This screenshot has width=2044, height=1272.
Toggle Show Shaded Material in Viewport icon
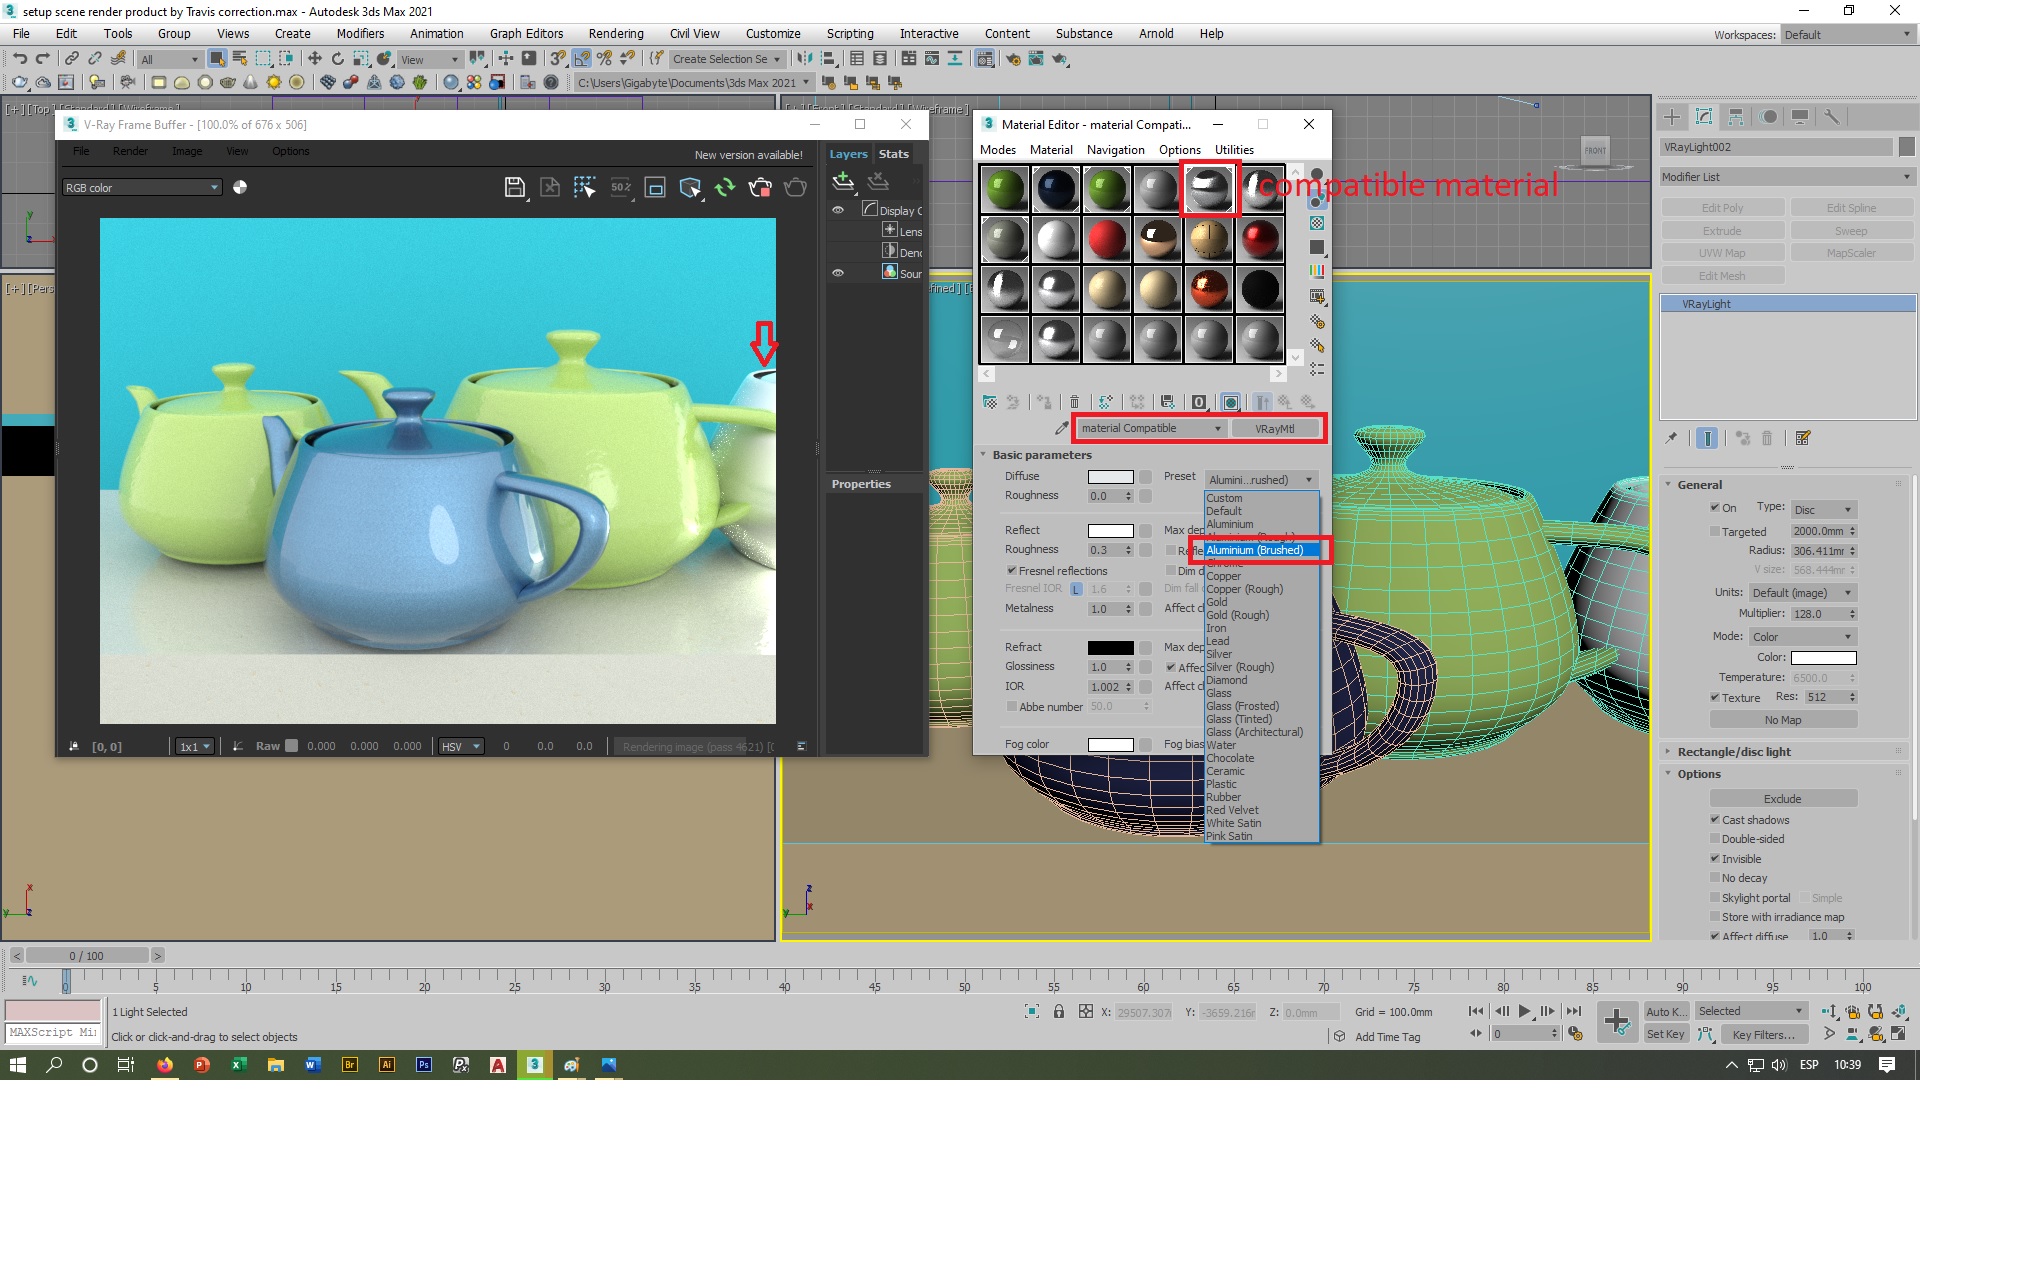pyautogui.click(x=1230, y=402)
